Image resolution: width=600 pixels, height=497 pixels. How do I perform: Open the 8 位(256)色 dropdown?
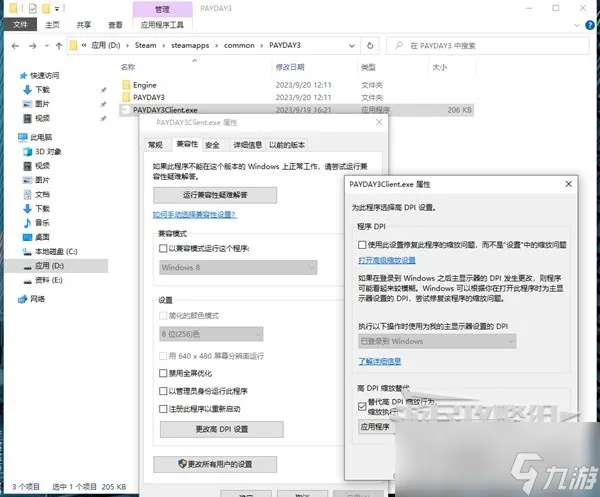tap(211, 334)
